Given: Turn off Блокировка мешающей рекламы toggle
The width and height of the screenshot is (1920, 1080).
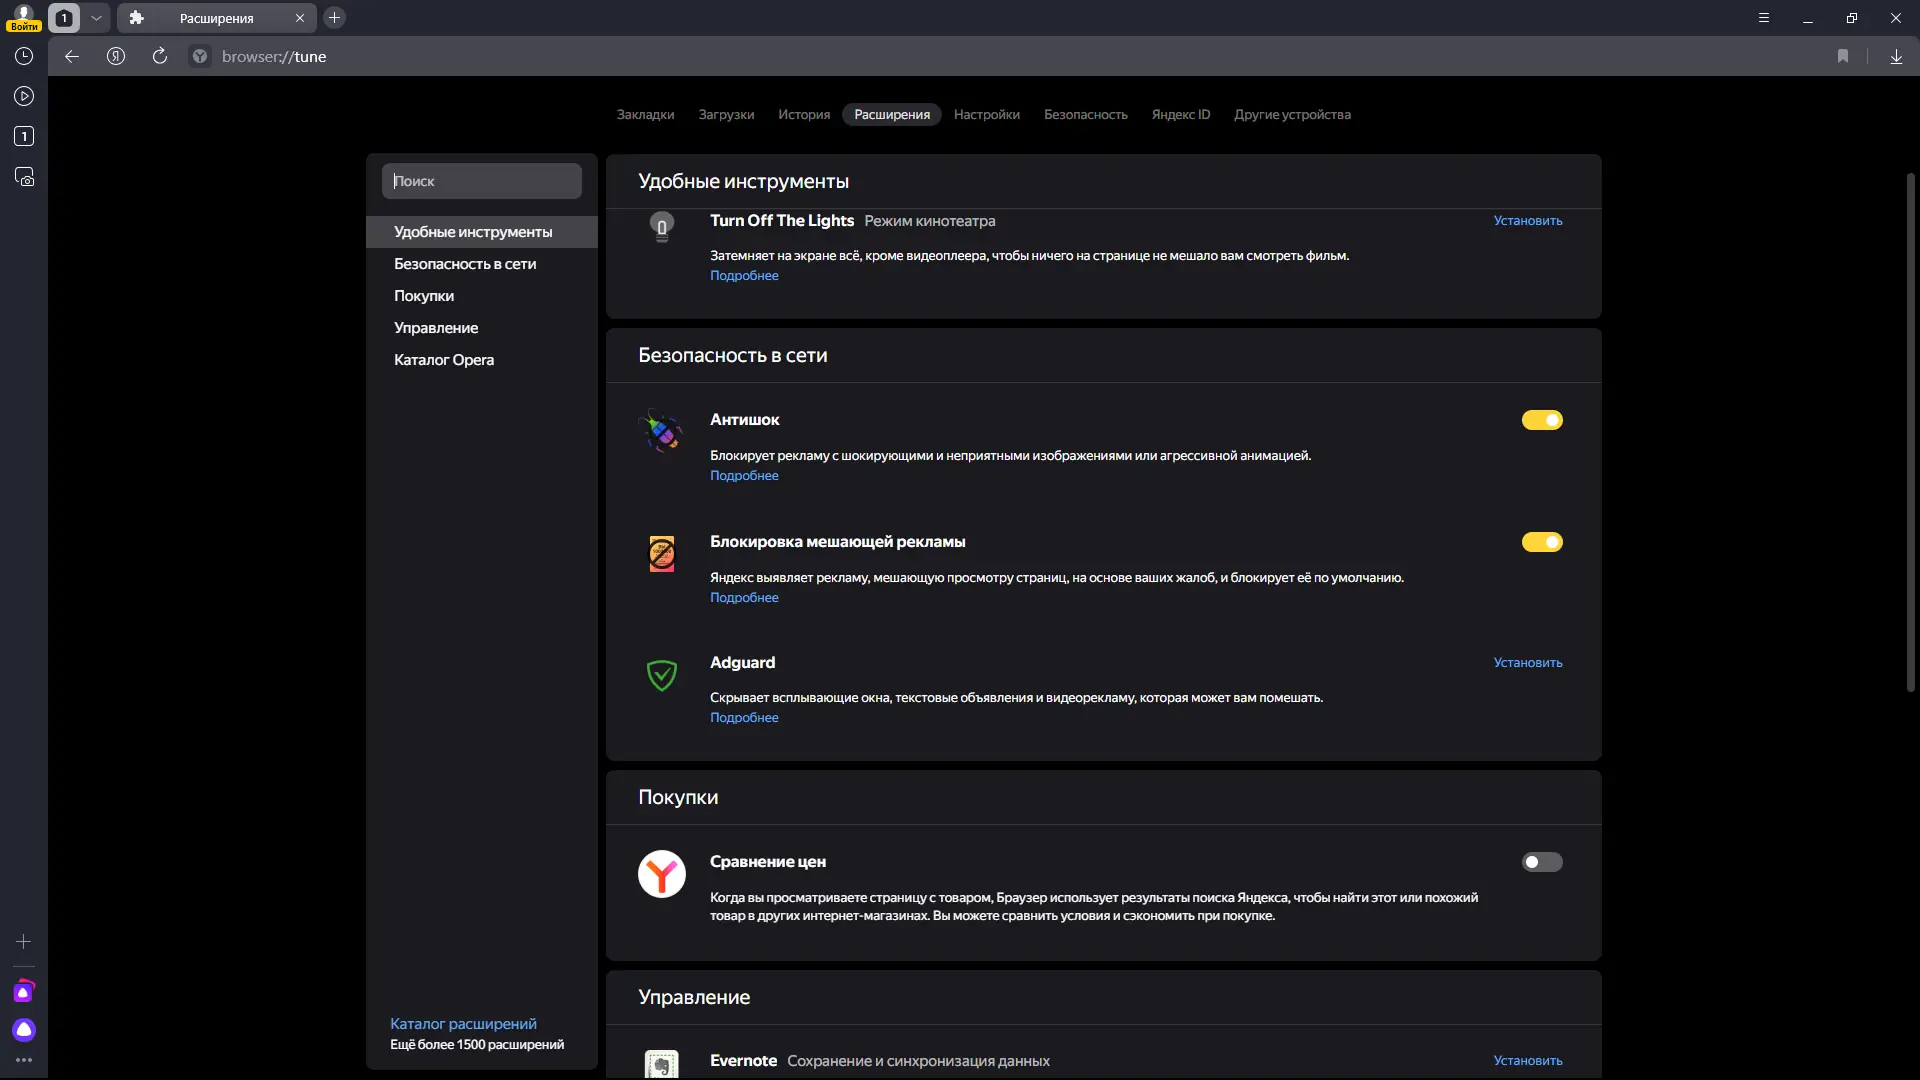Looking at the screenshot, I should (x=1541, y=542).
